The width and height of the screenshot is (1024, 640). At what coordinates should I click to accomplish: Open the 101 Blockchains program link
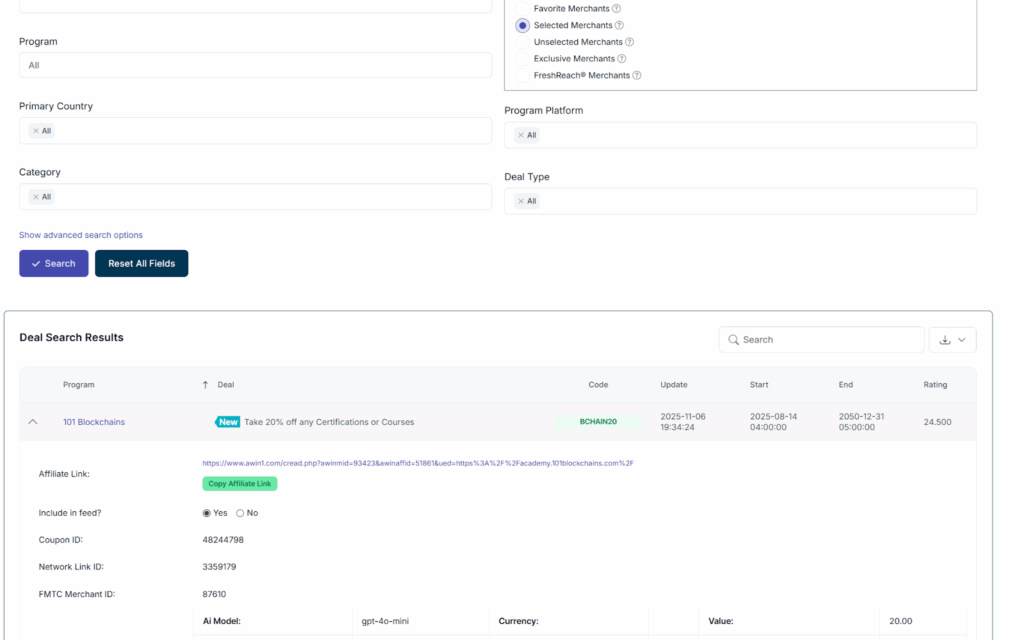(94, 422)
